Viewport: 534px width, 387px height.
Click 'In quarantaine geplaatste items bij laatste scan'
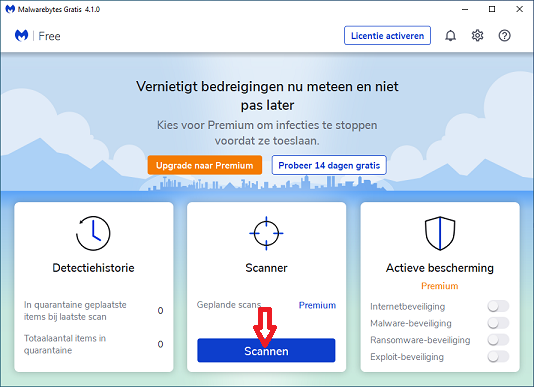pyautogui.click(x=75, y=311)
